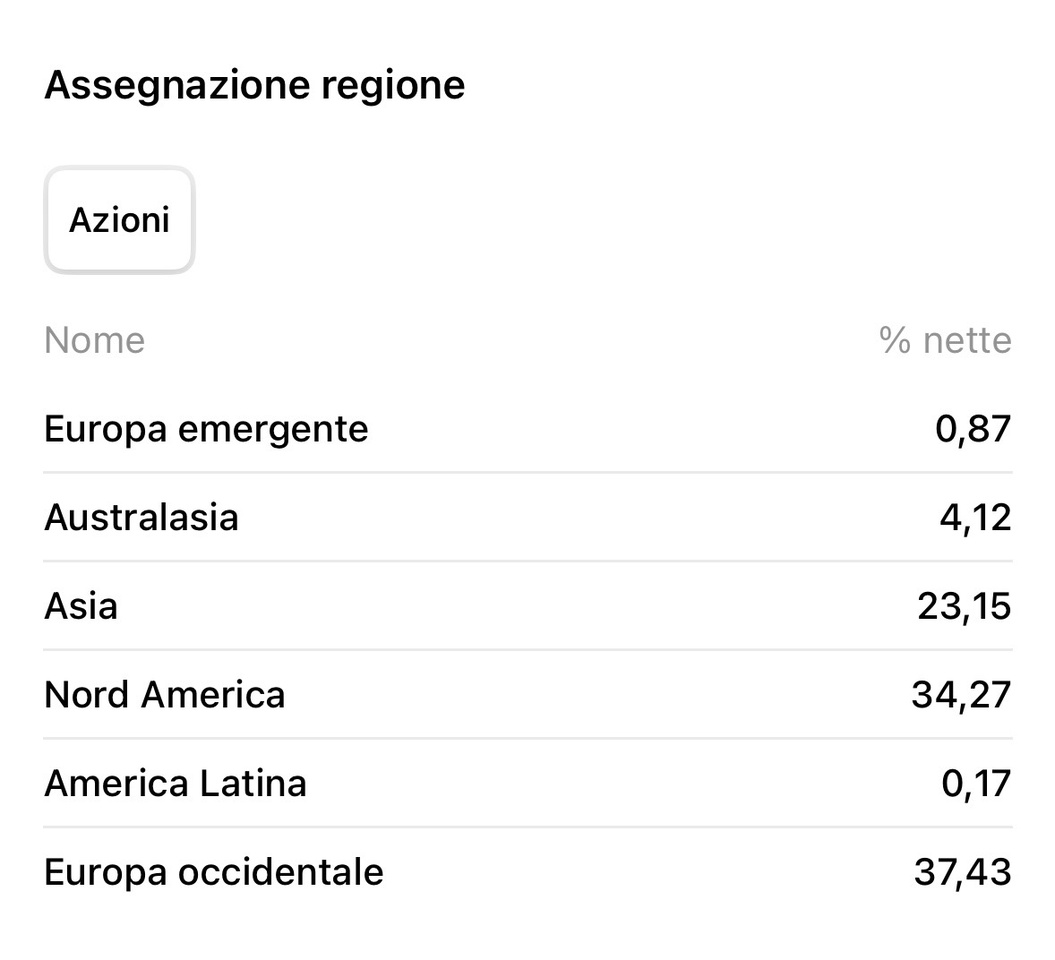The width and height of the screenshot is (1055, 960).
Task: Click the 0,87 percentage value
Action: (974, 429)
